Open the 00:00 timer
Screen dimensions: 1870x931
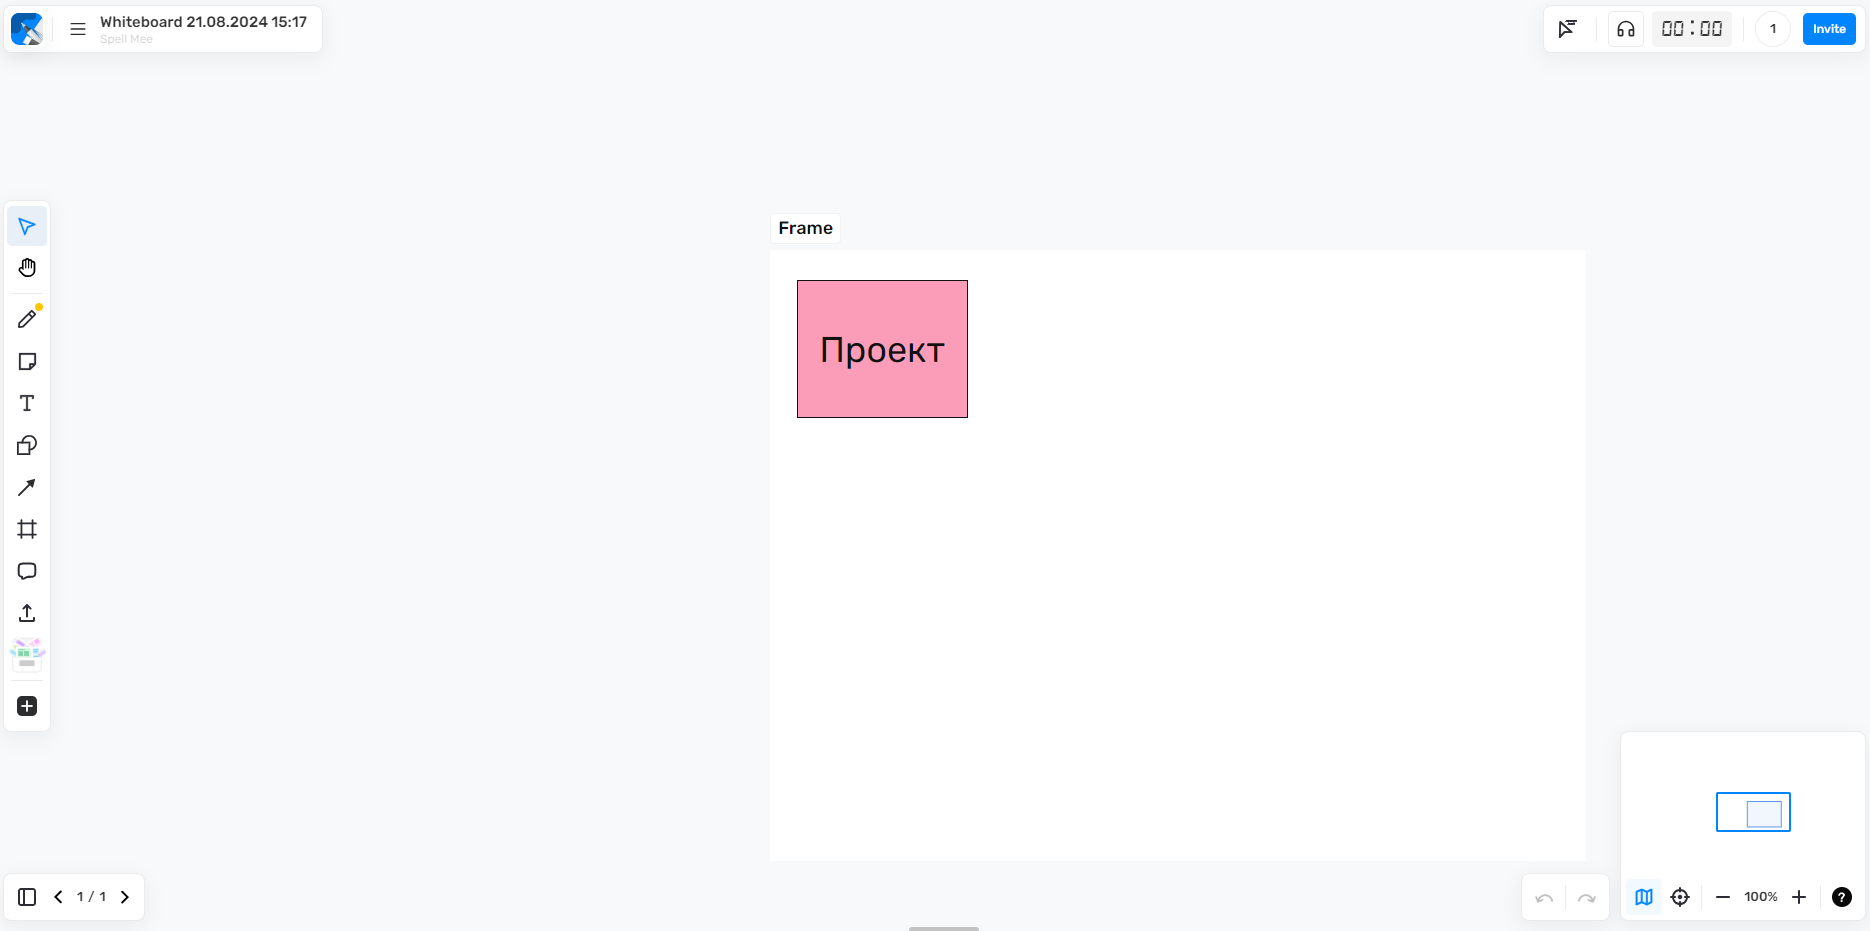tap(1692, 29)
